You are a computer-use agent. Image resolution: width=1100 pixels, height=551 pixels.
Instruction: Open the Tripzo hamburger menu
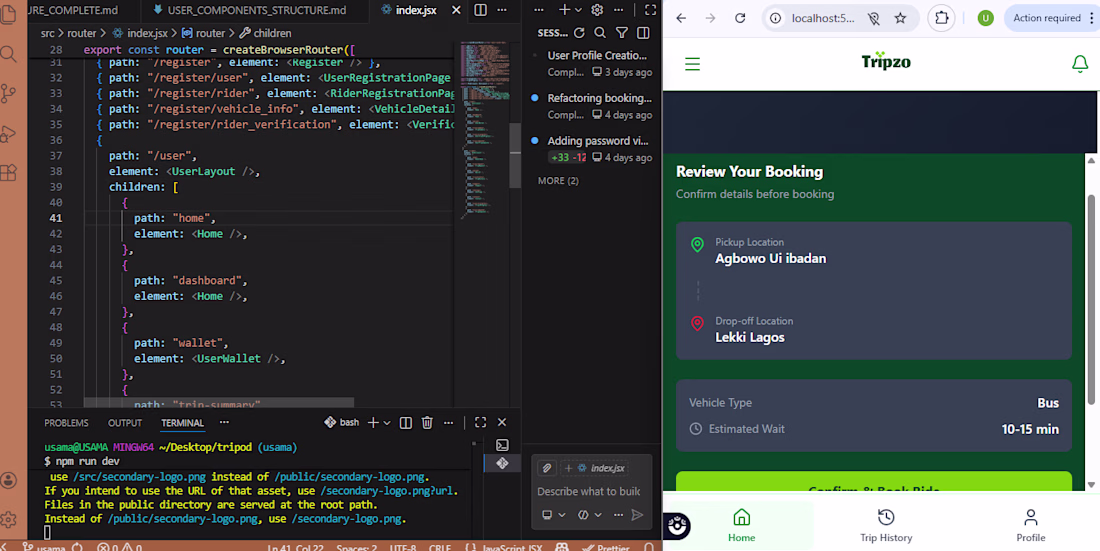692,64
